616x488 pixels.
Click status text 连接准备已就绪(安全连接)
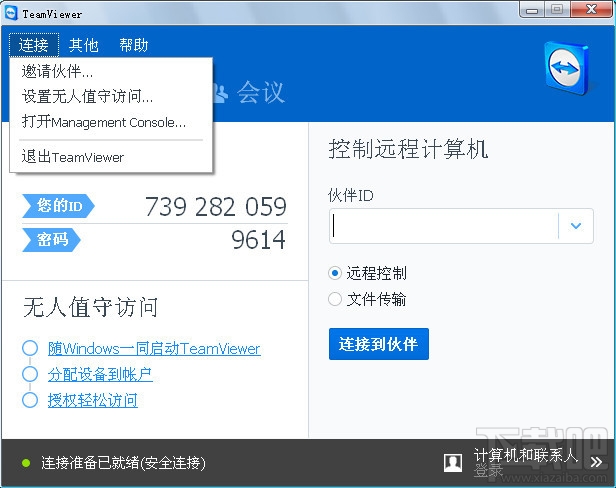point(123,463)
